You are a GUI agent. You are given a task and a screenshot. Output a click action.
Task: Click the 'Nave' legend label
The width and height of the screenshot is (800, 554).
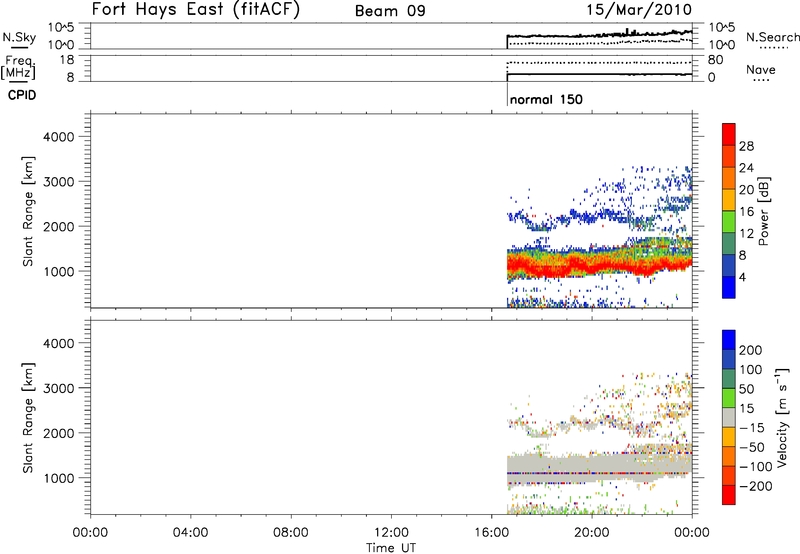(x=761, y=69)
